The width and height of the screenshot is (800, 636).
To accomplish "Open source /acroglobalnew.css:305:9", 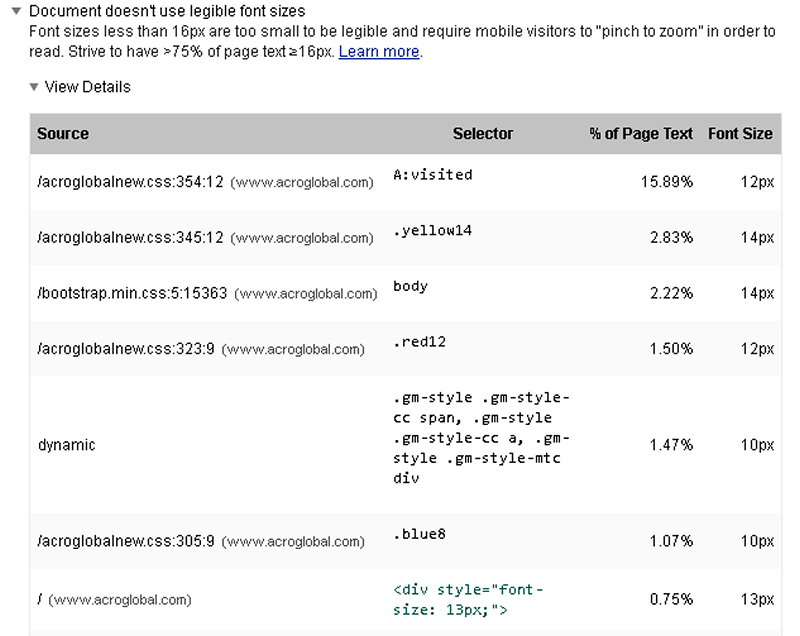I will pos(126,541).
